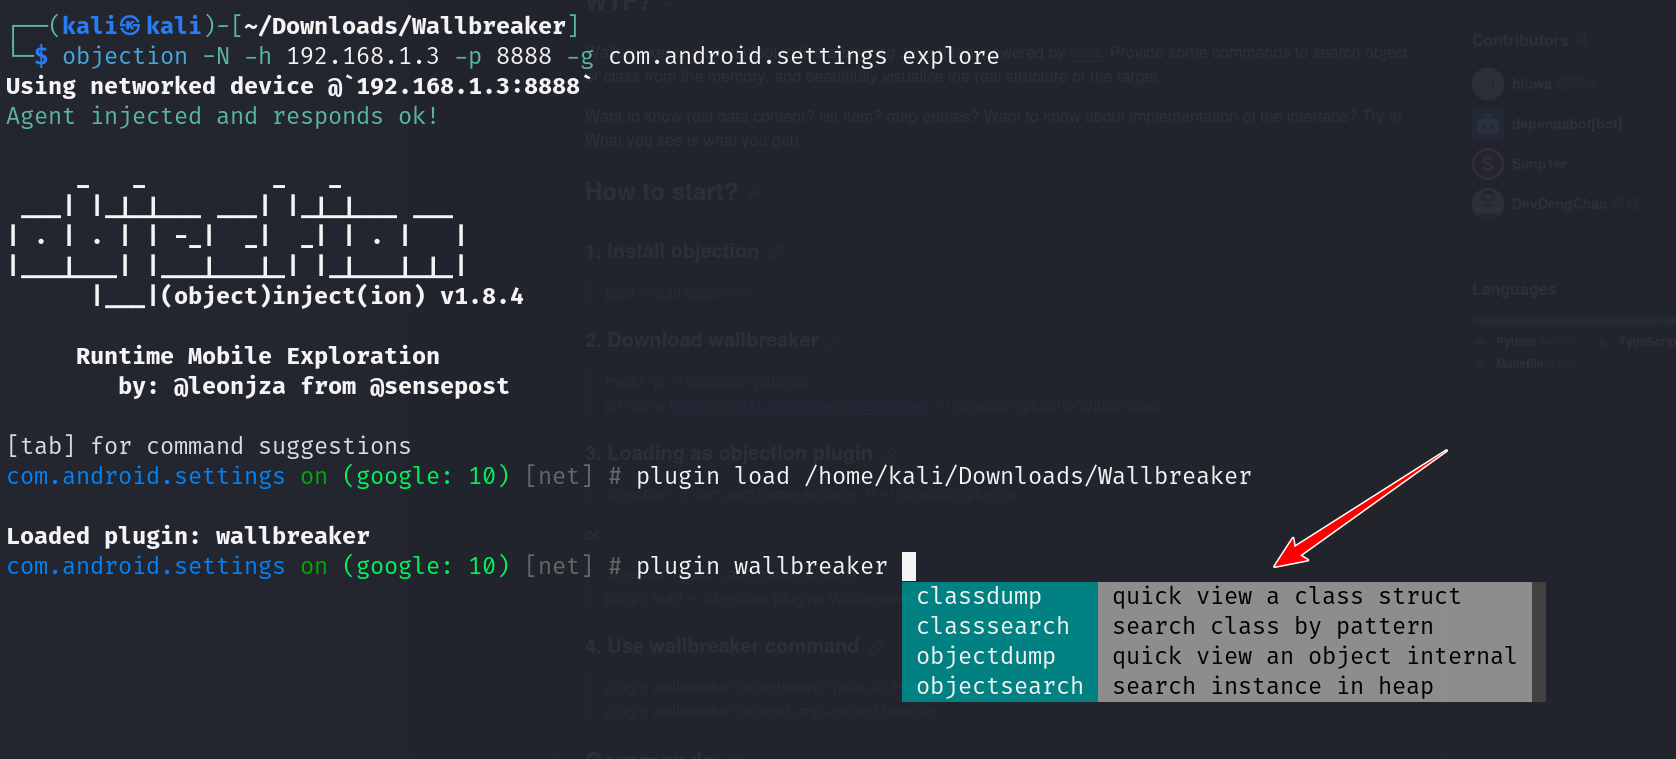The width and height of the screenshot is (1676, 759).
Task: Click anchor link icon beside 'How to start?'
Action: point(755,193)
